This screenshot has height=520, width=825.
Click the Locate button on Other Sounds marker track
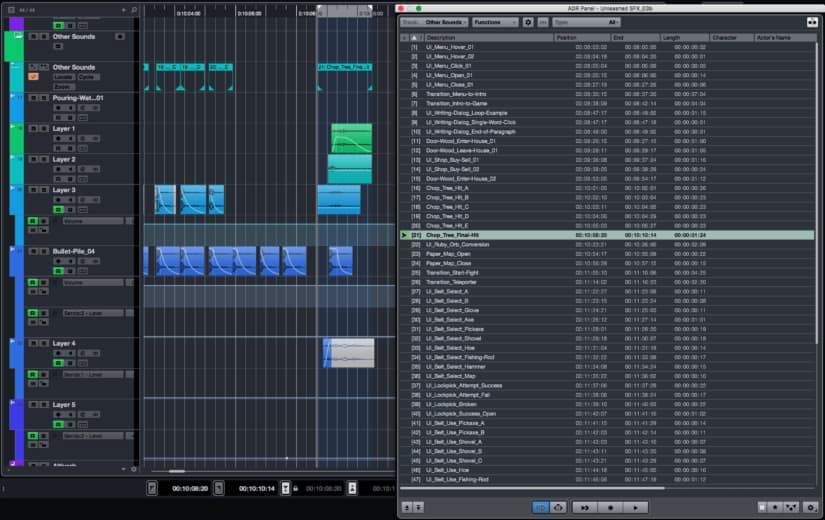click(x=64, y=77)
